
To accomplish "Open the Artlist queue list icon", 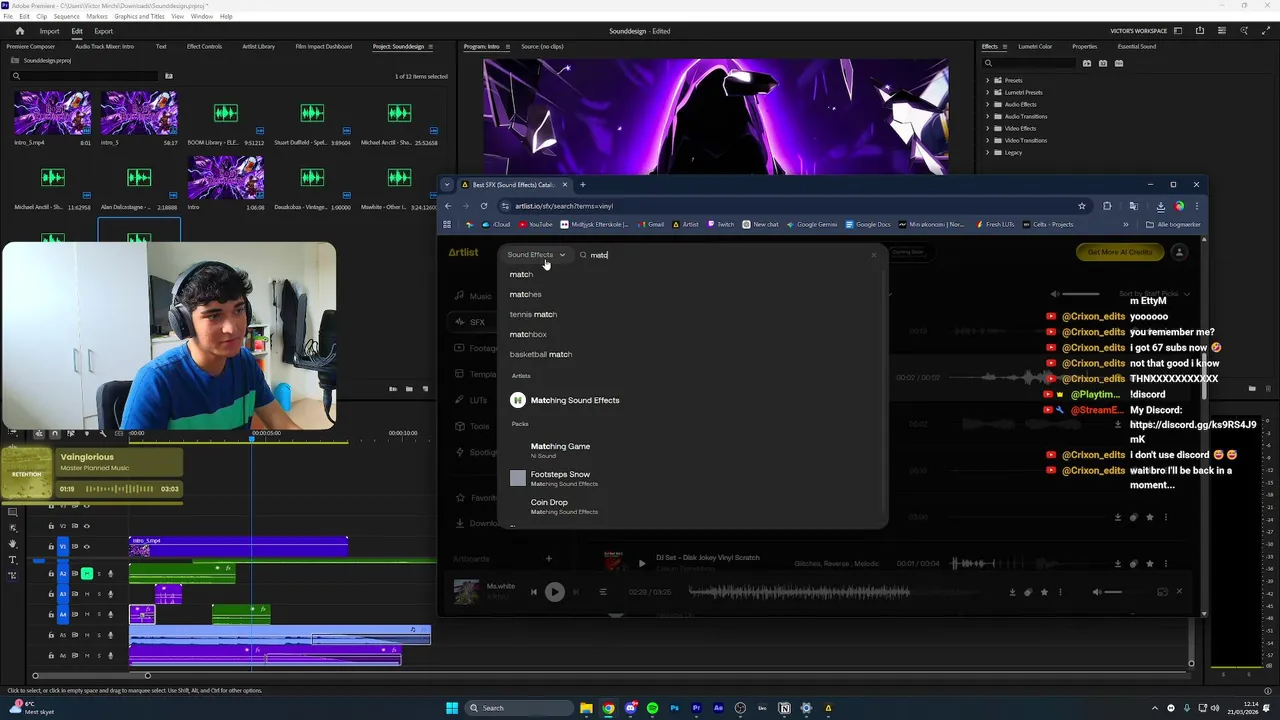I will (603, 592).
